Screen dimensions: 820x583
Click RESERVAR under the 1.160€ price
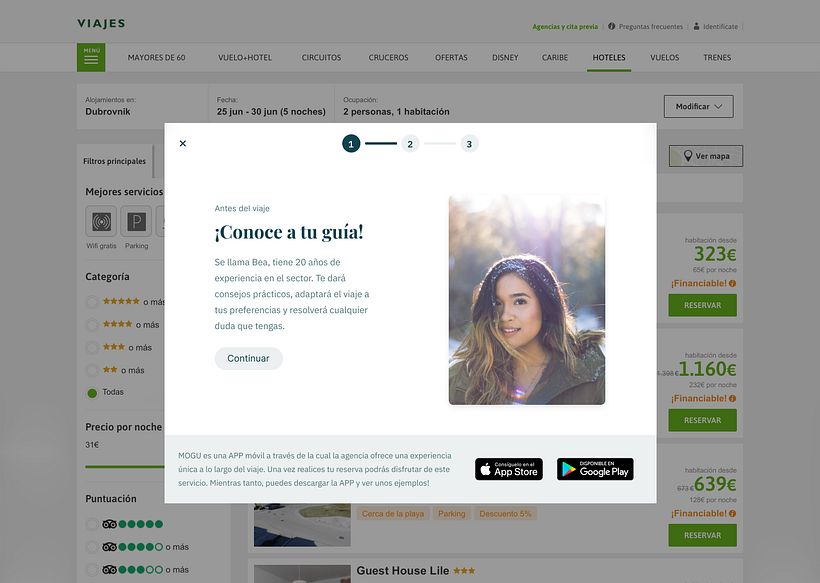click(x=702, y=420)
